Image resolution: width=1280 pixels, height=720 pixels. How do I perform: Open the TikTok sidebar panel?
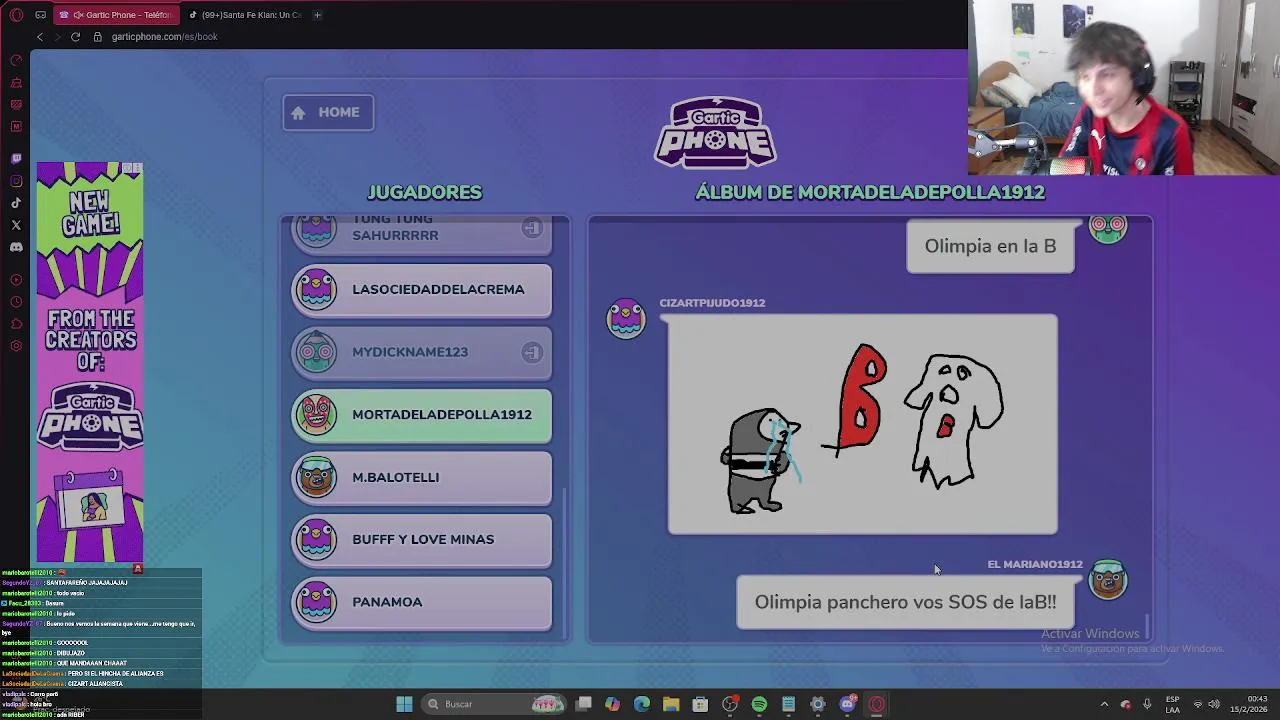click(16, 203)
